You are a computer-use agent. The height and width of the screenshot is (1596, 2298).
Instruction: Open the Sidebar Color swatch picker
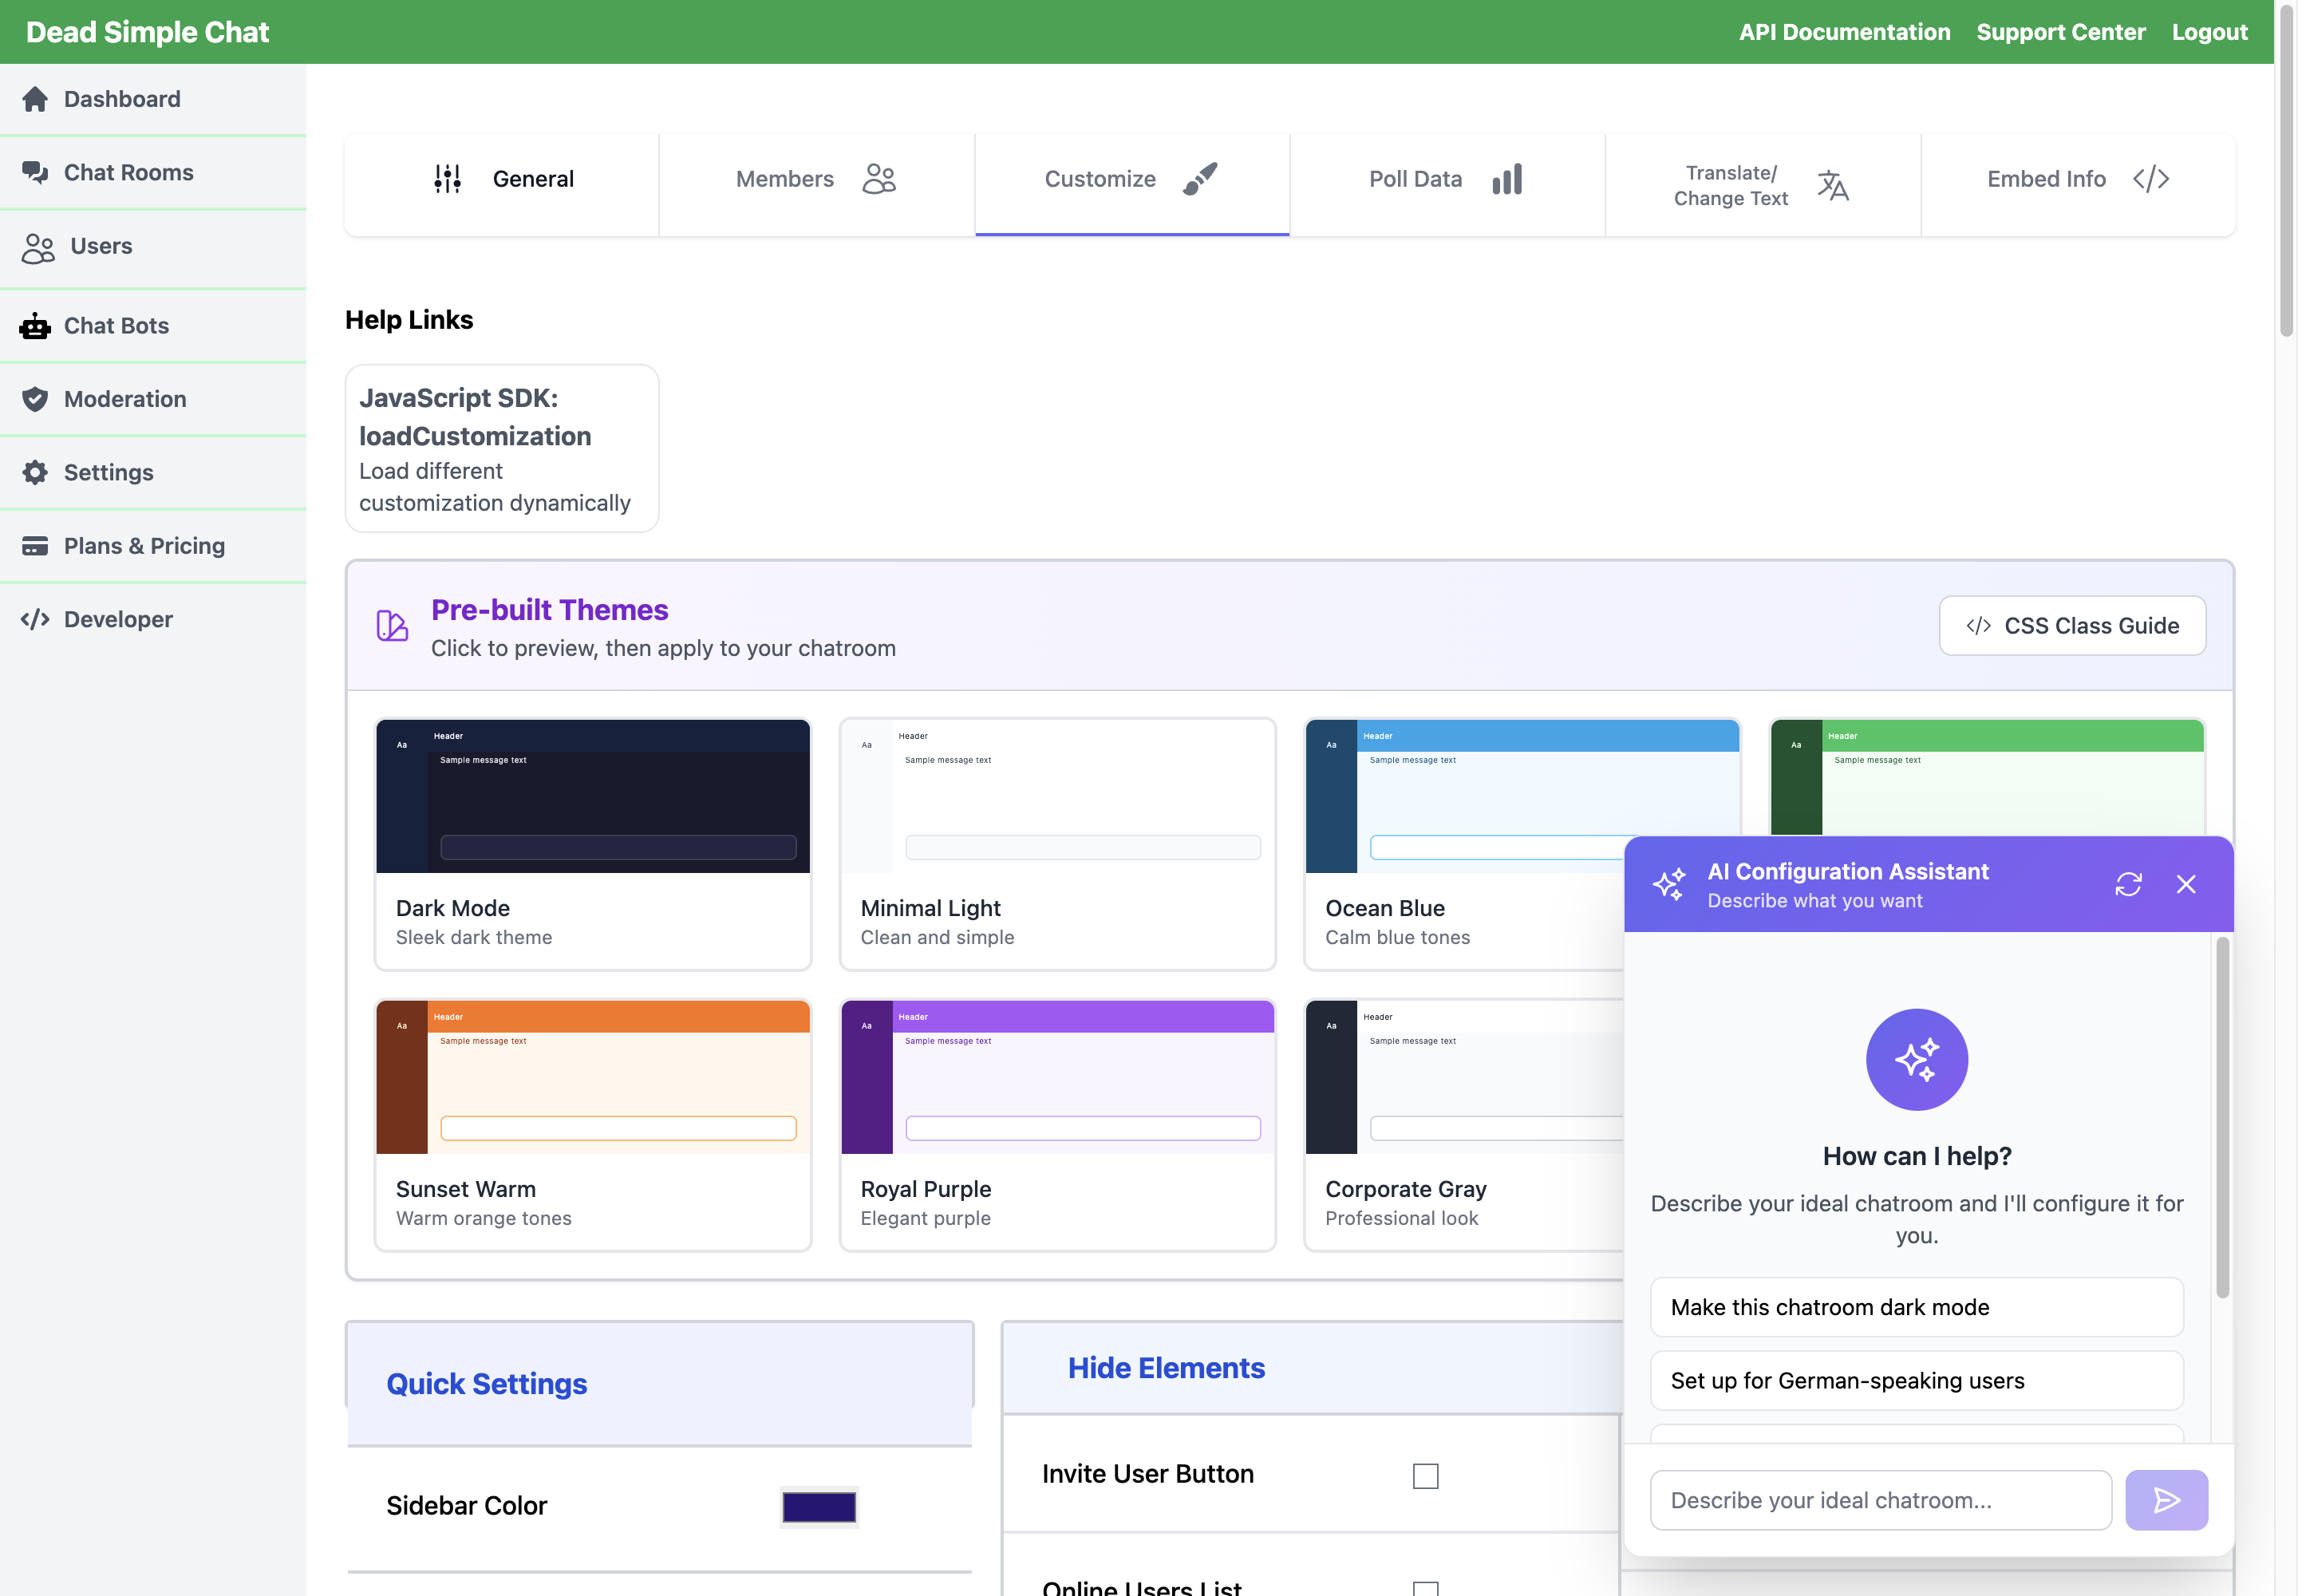click(819, 1506)
